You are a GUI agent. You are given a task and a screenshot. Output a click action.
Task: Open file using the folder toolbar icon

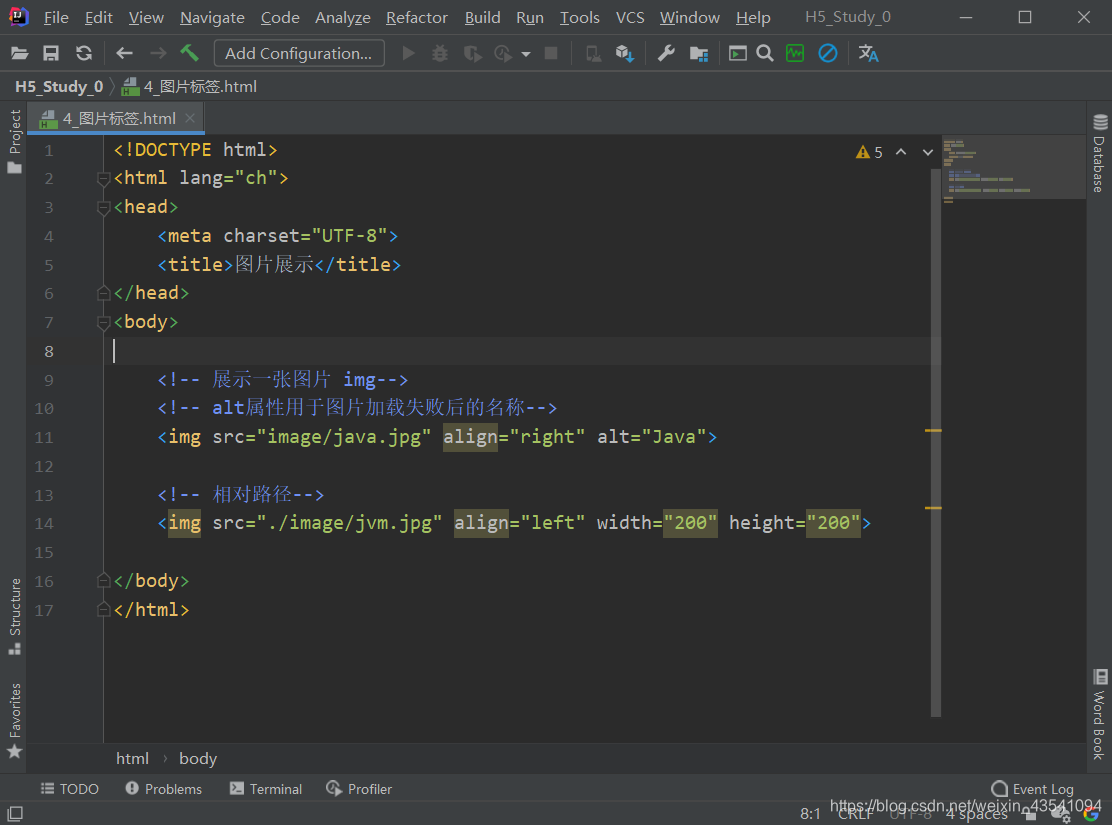click(x=19, y=53)
